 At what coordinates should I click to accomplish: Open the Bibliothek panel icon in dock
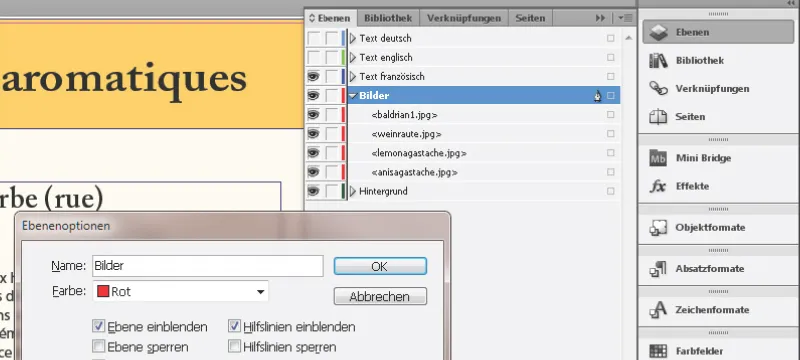[x=658, y=61]
